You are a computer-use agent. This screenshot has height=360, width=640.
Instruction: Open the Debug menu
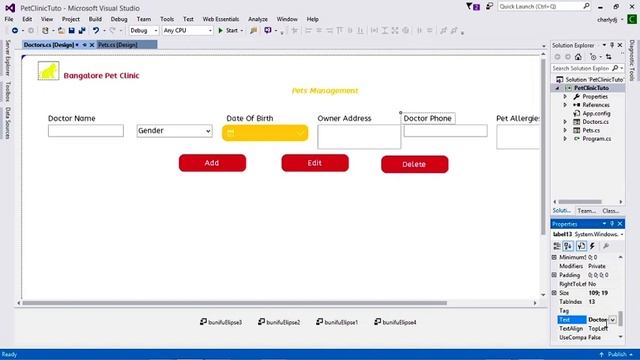(119, 19)
